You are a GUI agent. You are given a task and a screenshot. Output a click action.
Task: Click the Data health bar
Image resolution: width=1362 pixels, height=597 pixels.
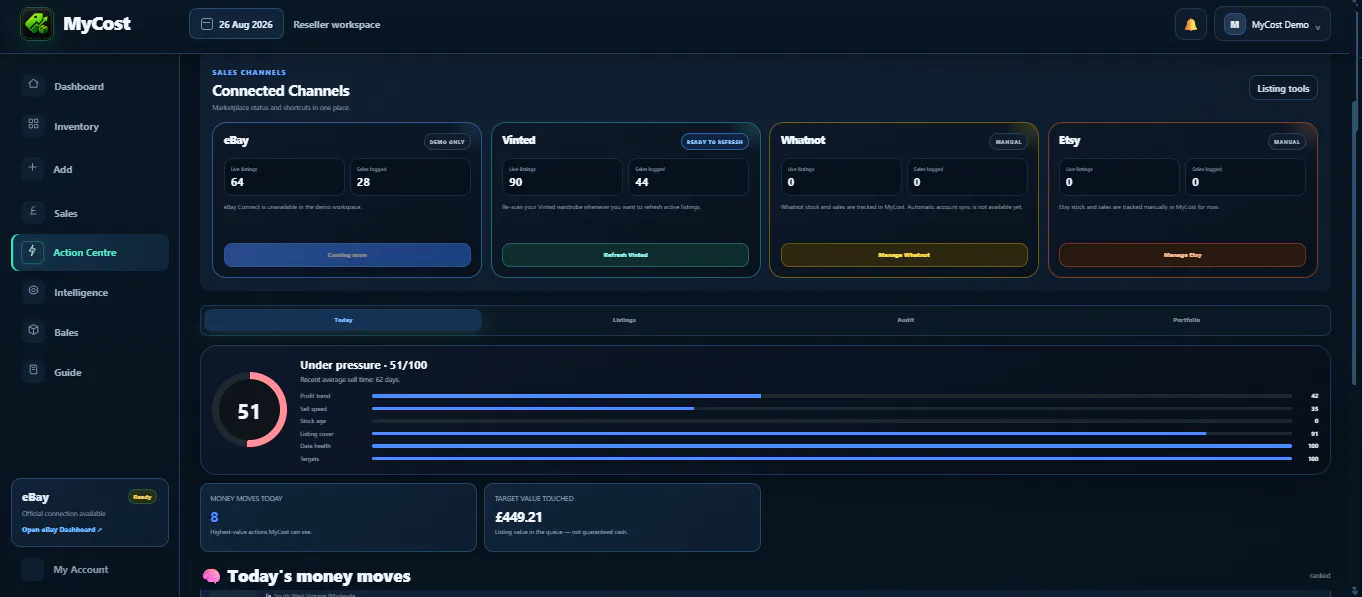click(831, 446)
